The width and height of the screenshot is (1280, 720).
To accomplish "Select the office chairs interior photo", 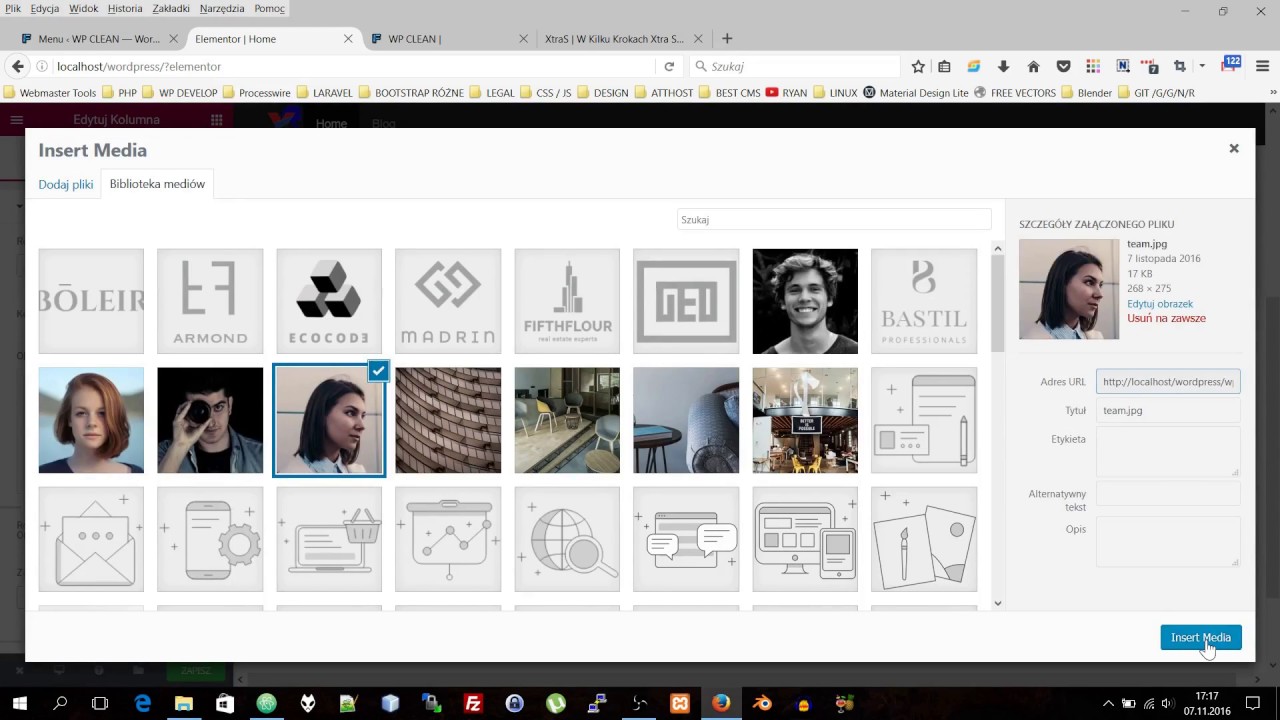I will click(x=567, y=420).
